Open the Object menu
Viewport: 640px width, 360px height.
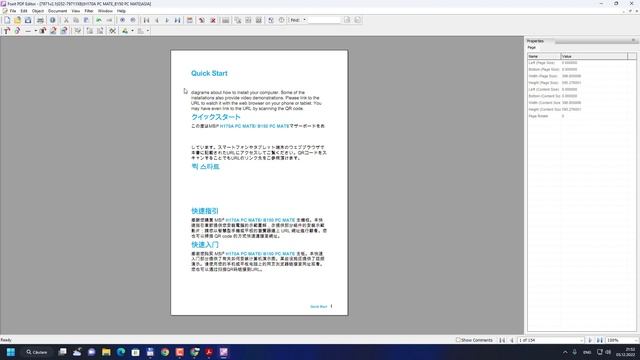pyautogui.click(x=38, y=11)
